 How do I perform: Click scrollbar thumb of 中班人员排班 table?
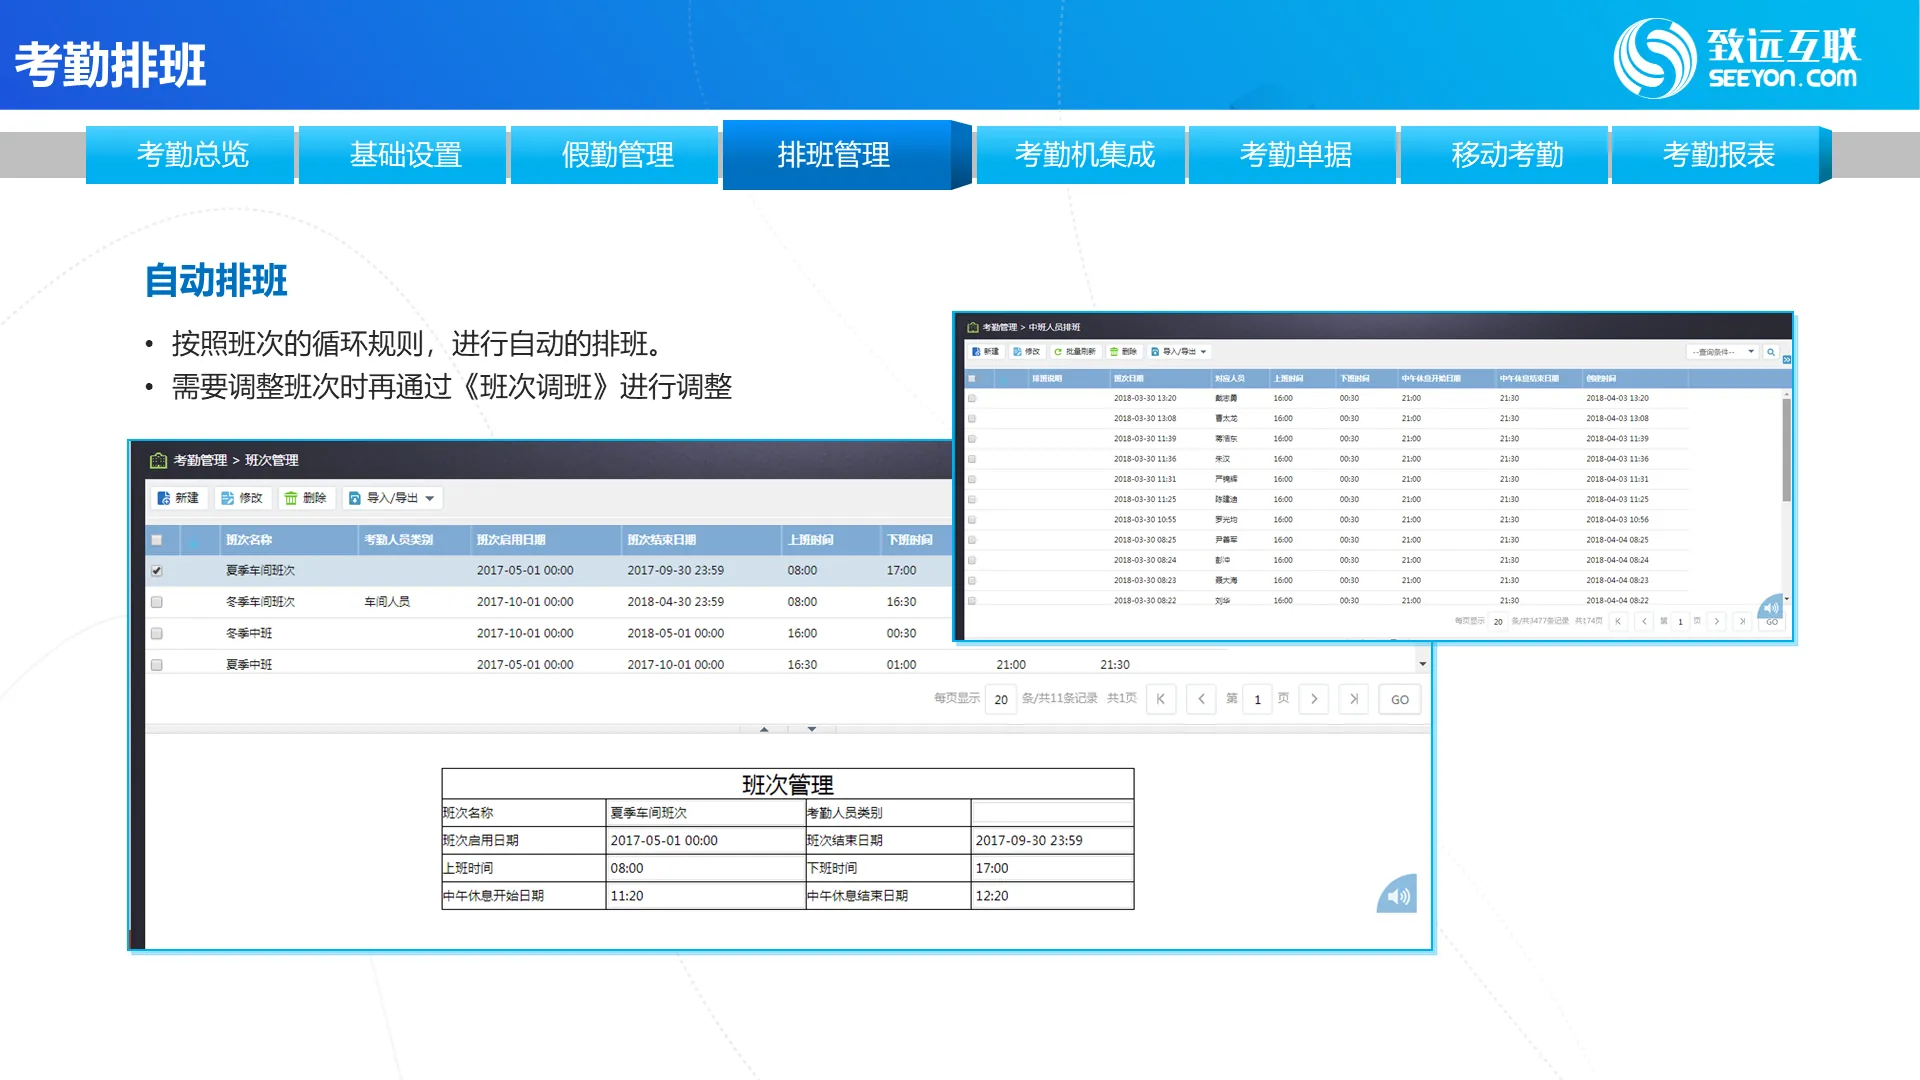(1786, 450)
